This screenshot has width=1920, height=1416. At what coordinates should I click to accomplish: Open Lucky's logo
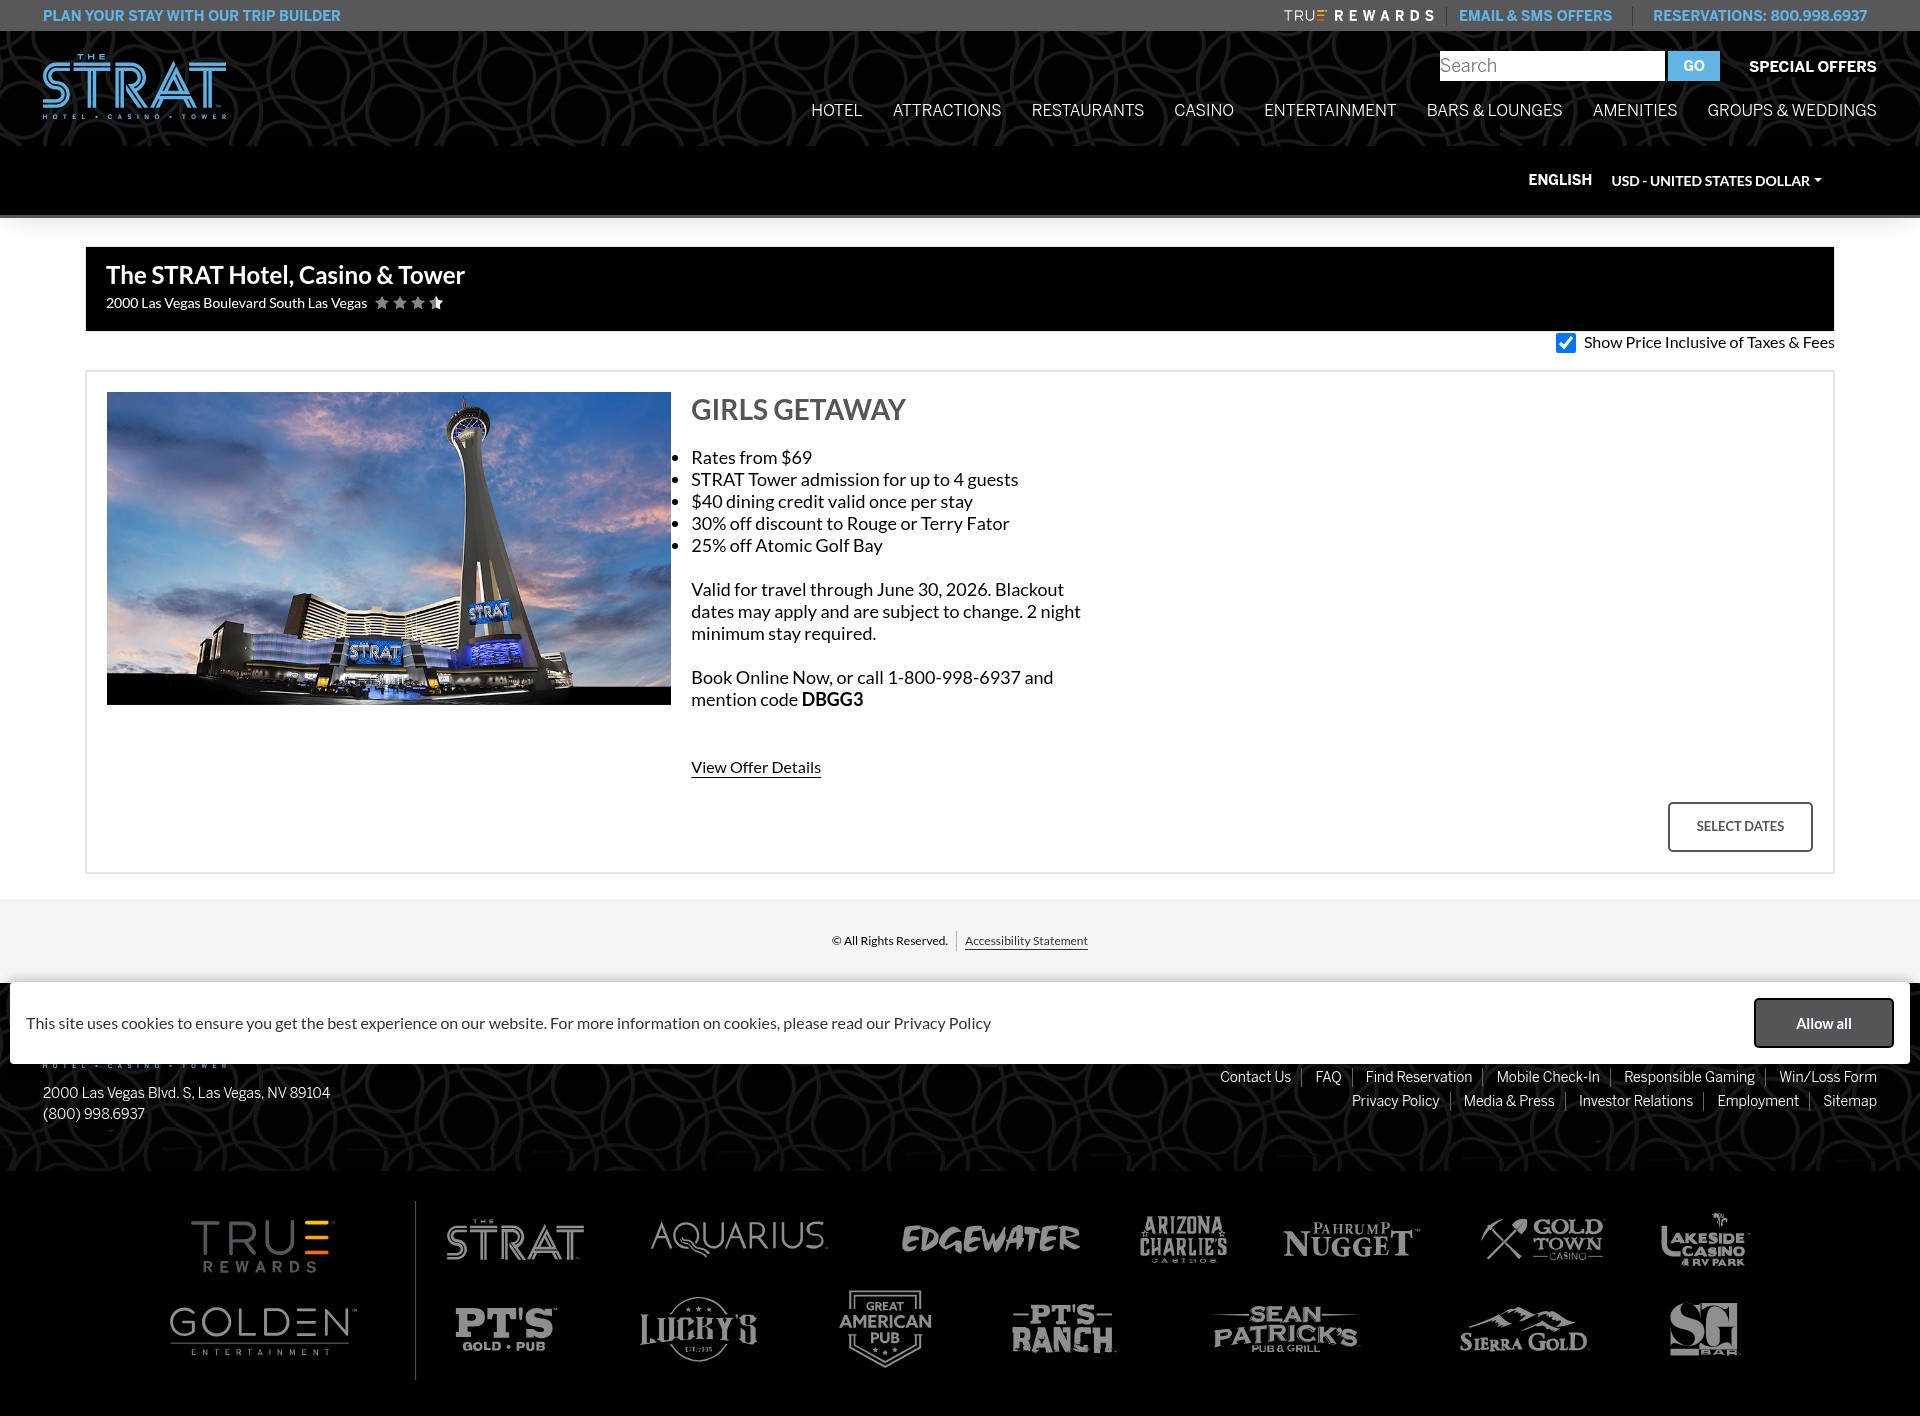698,1329
